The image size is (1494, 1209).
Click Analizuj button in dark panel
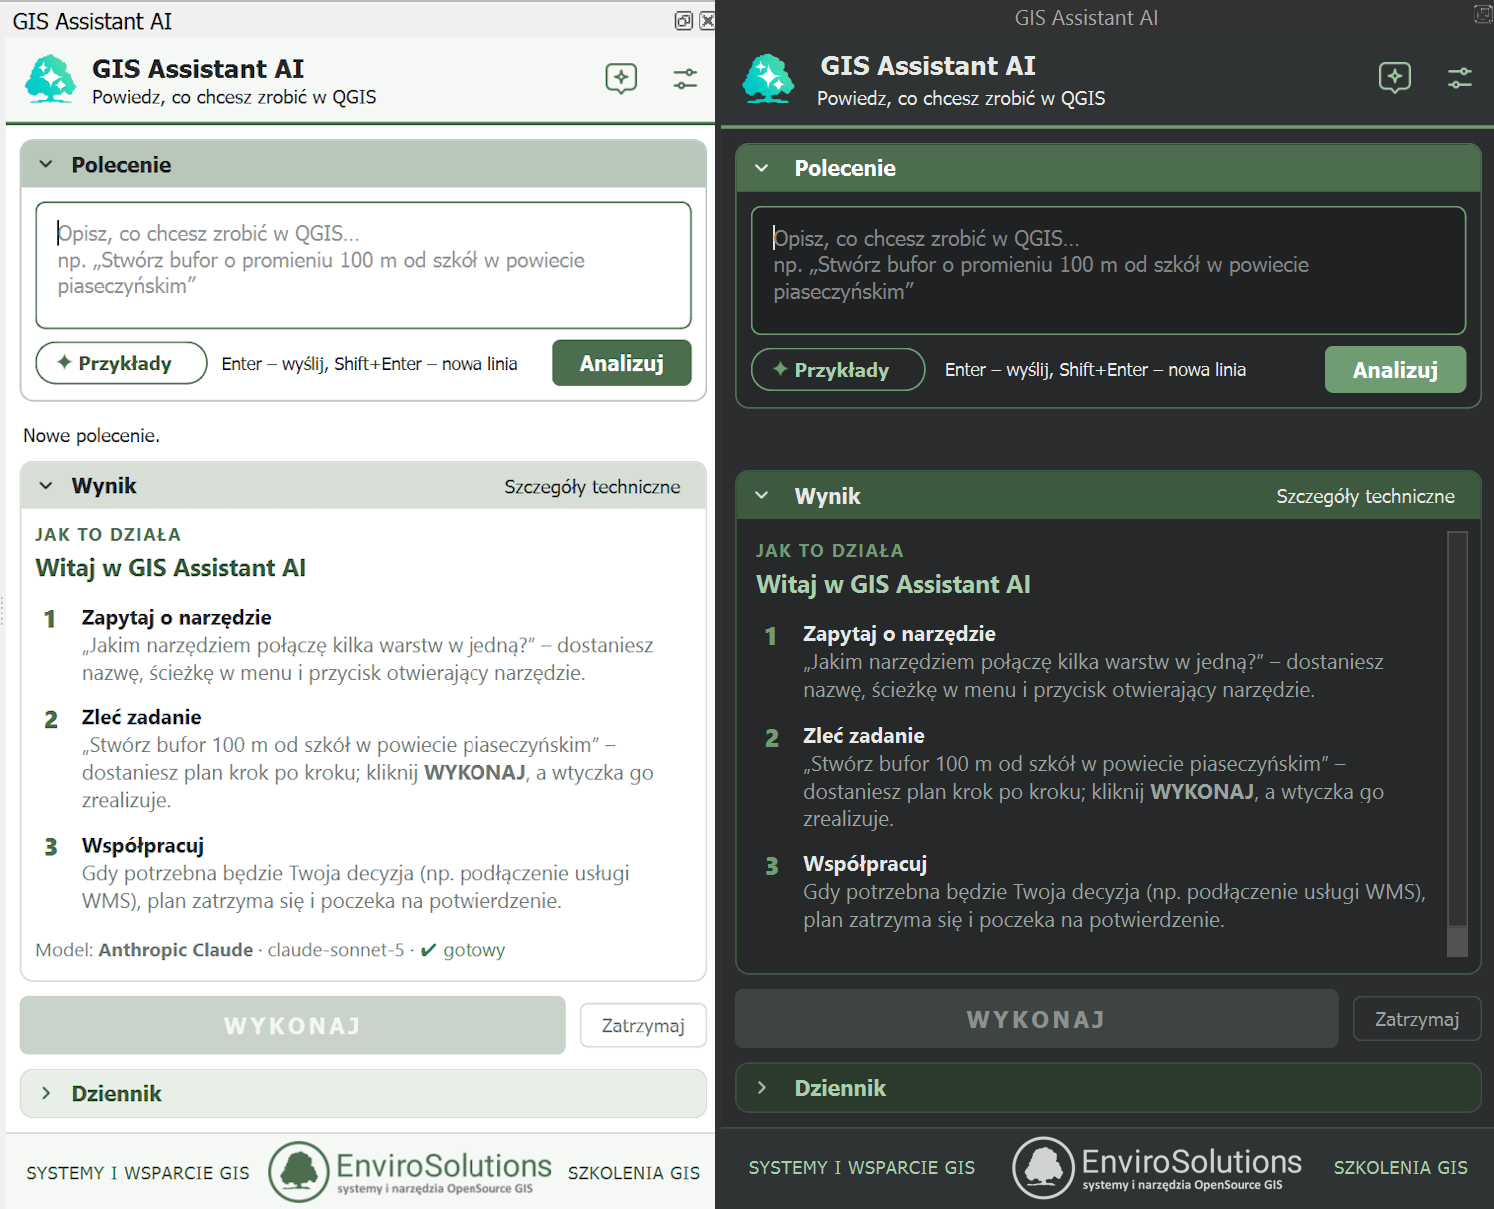[x=1396, y=370]
